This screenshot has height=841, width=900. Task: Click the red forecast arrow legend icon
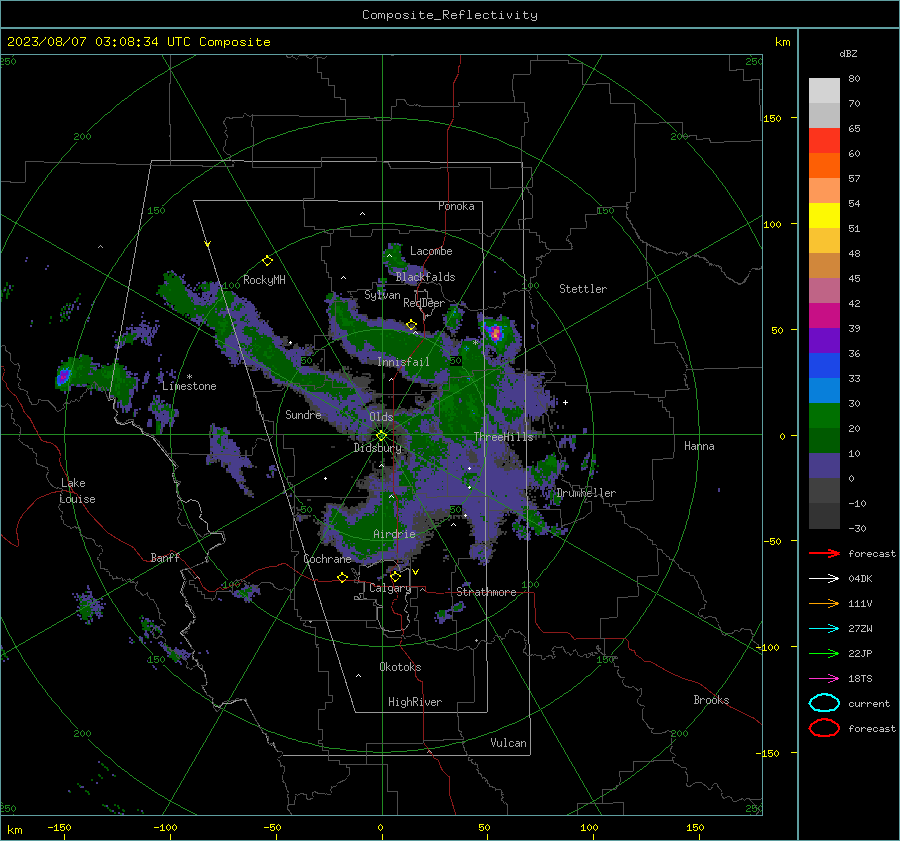pos(824,553)
